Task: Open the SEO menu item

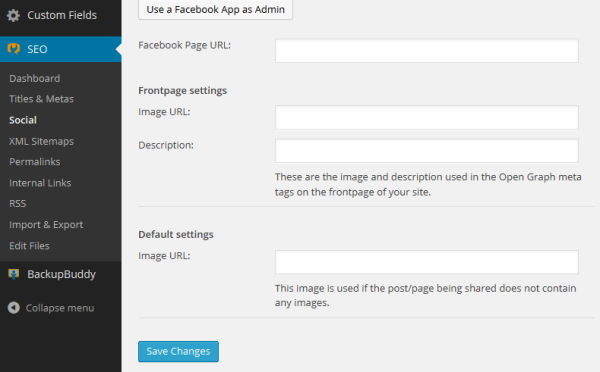Action: pos(60,49)
